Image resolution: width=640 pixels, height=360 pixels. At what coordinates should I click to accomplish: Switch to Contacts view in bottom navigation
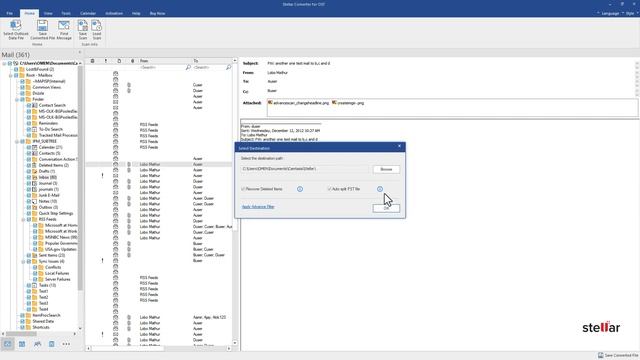point(37,344)
